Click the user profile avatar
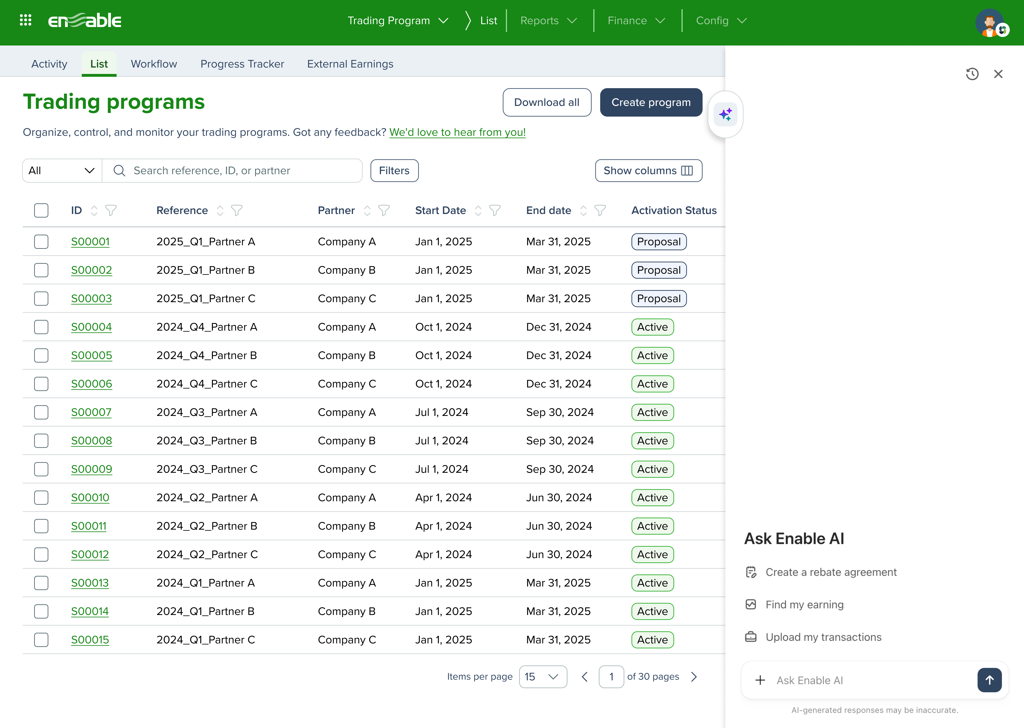 [x=990, y=22]
